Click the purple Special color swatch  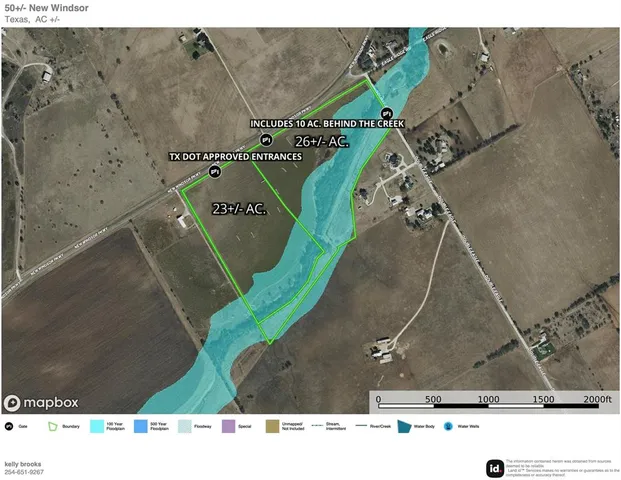pos(229,427)
